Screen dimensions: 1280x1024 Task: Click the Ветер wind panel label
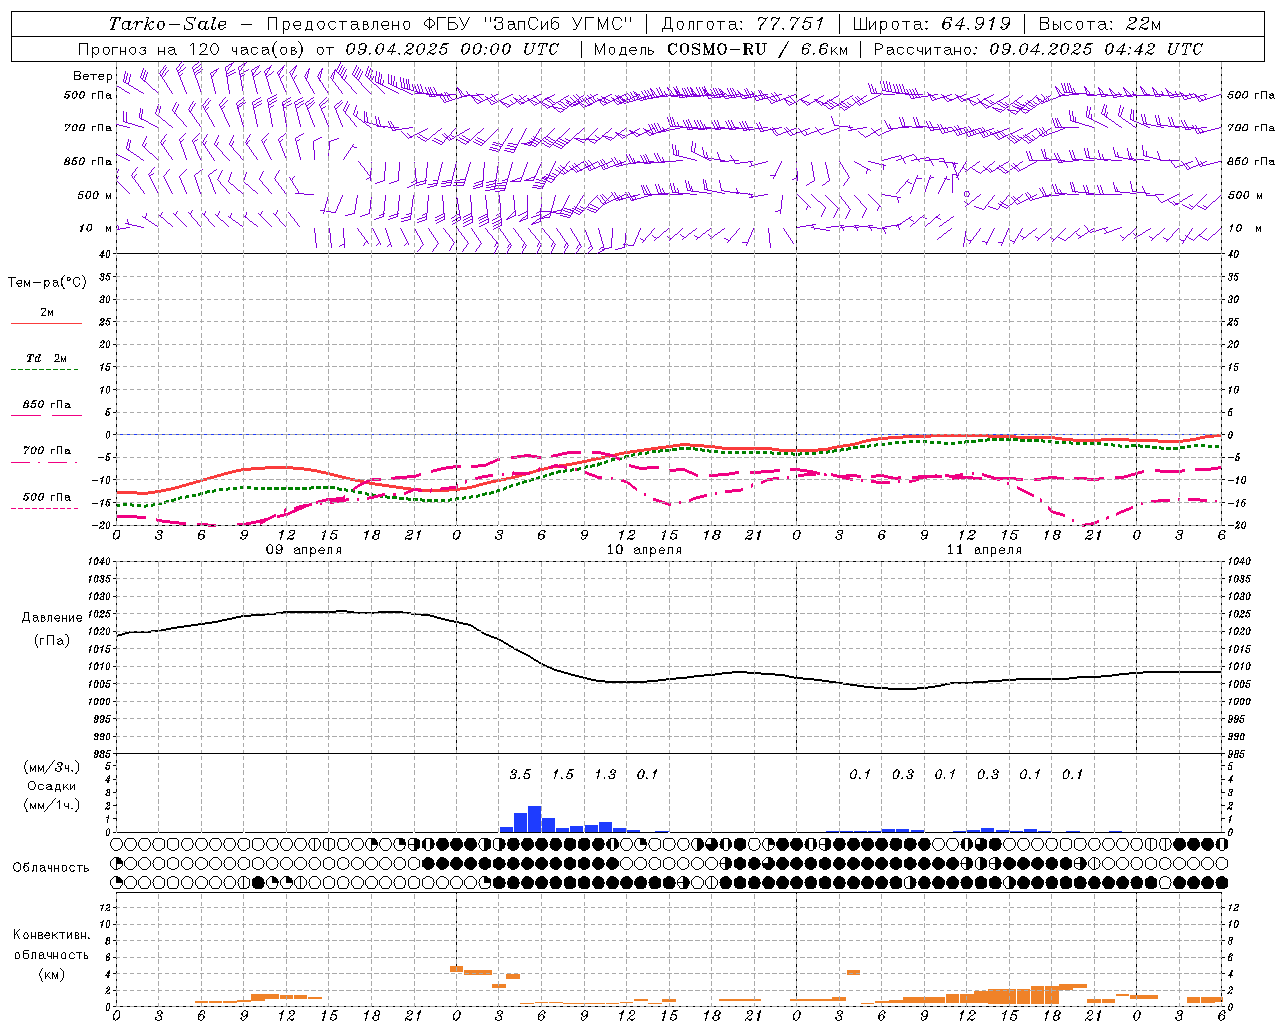pyautogui.click(x=92, y=76)
